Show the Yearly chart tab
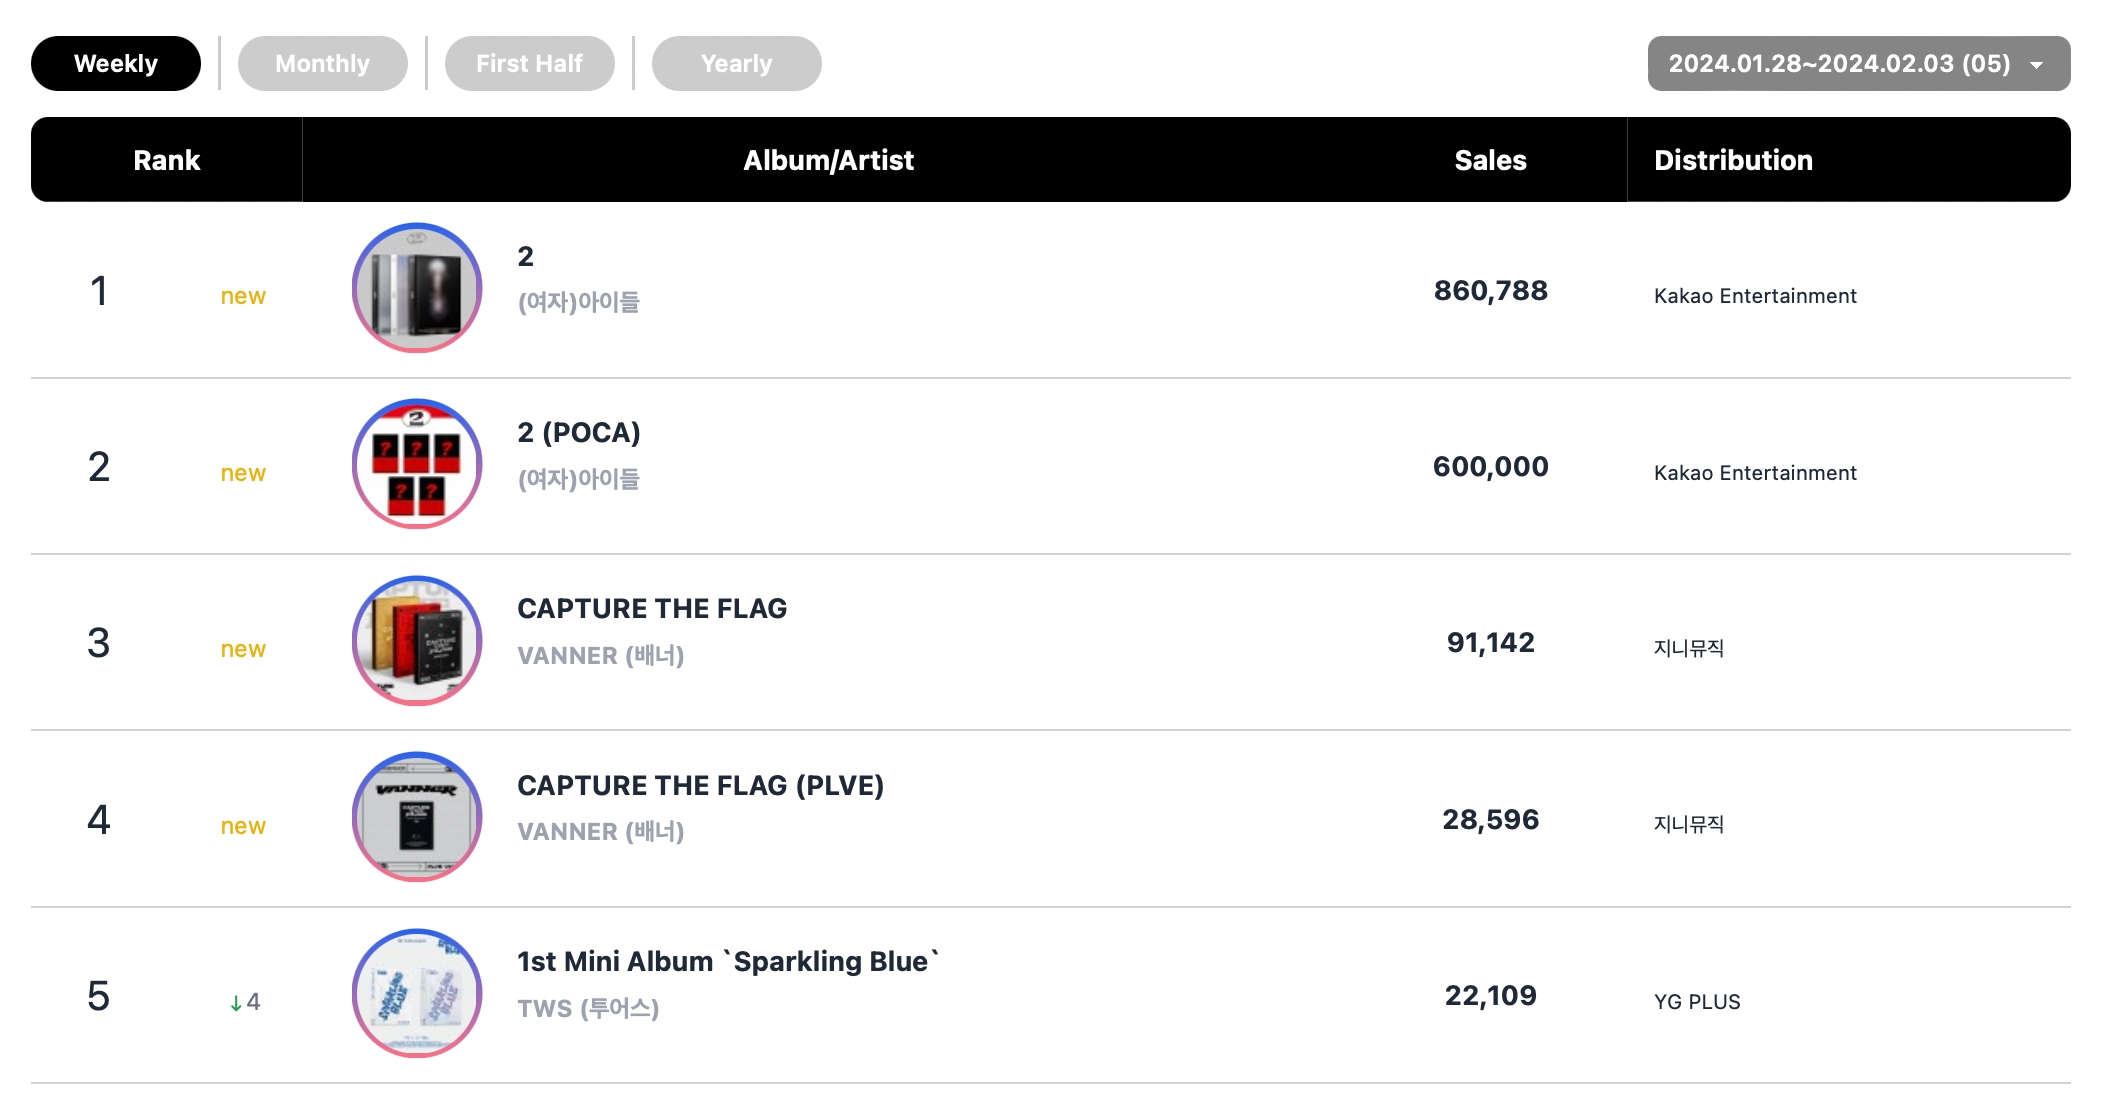The width and height of the screenshot is (2107, 1098). point(736,64)
